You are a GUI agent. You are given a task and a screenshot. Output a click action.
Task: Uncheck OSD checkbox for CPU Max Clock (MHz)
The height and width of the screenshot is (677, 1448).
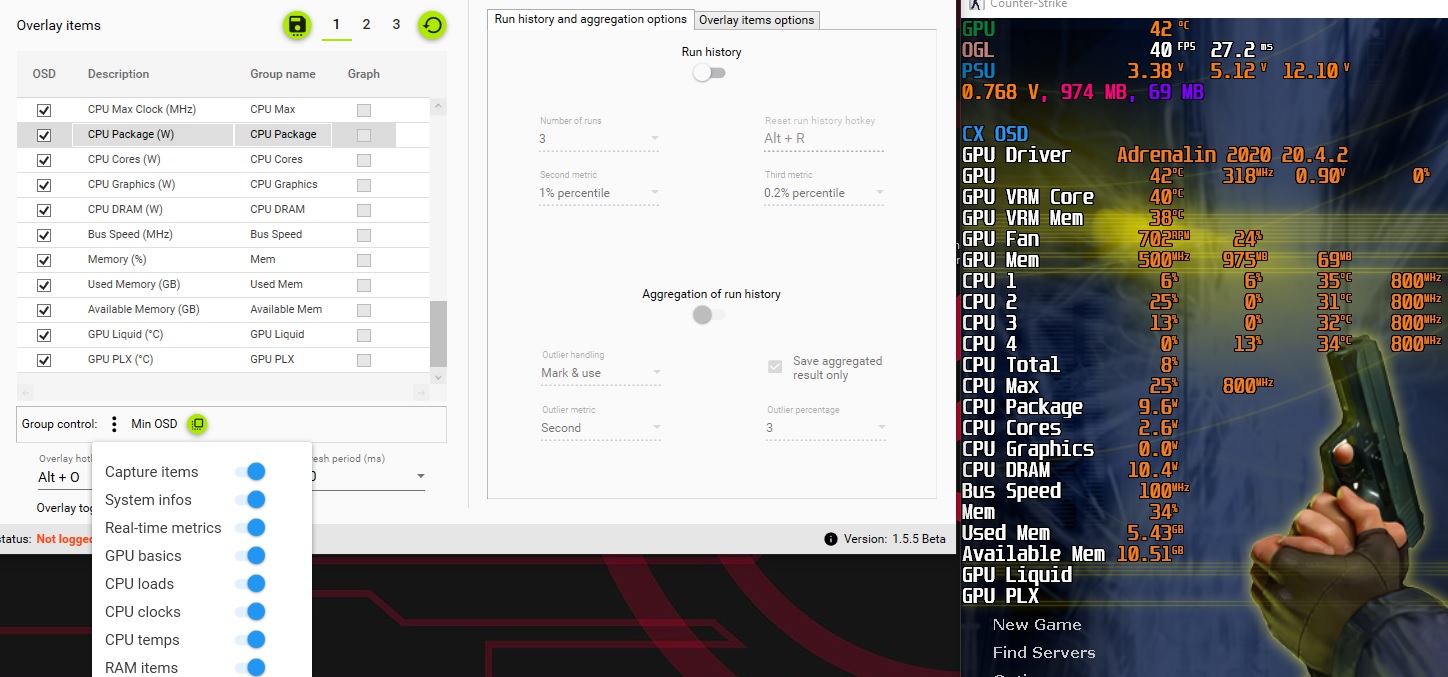click(44, 110)
